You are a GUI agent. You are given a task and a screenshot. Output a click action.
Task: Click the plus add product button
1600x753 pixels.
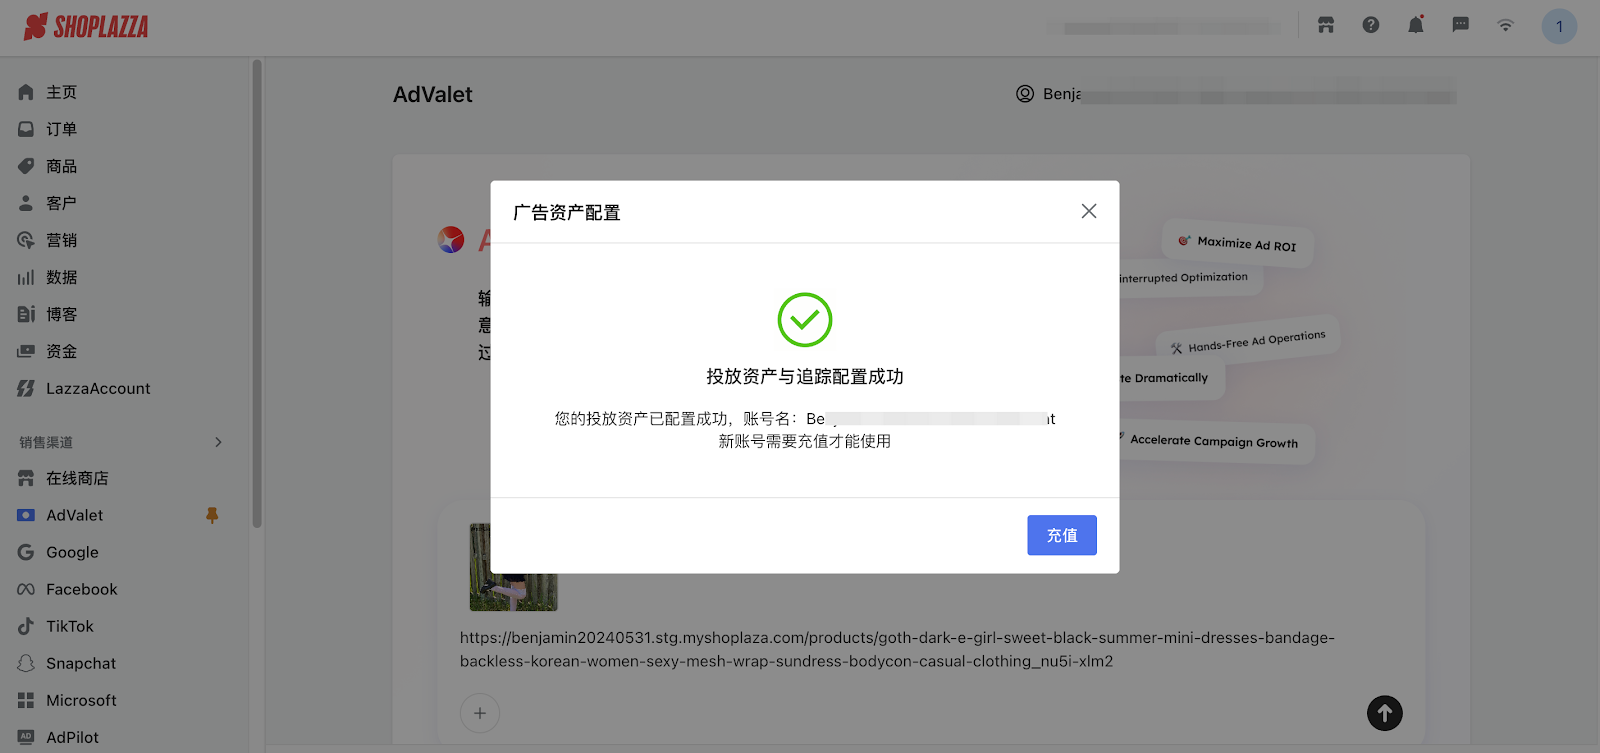coord(480,713)
